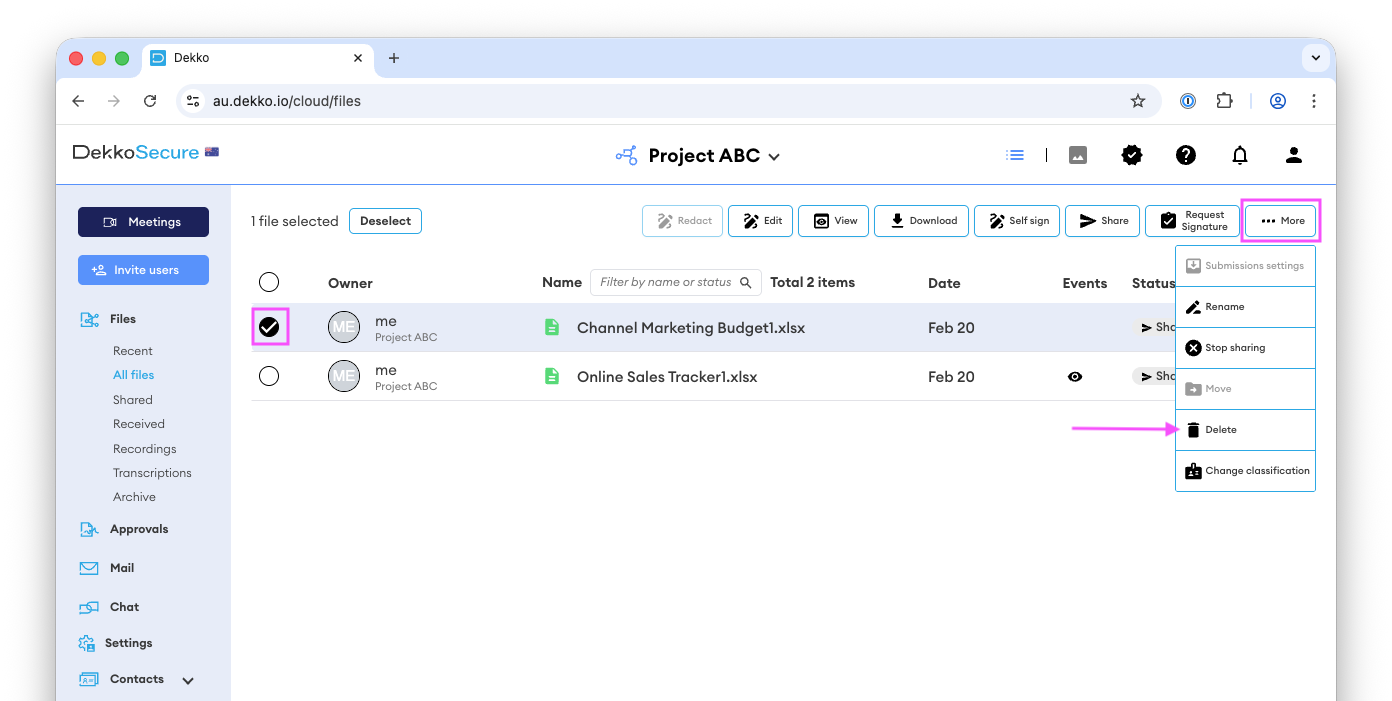Open the help question mark icon

click(x=1186, y=155)
